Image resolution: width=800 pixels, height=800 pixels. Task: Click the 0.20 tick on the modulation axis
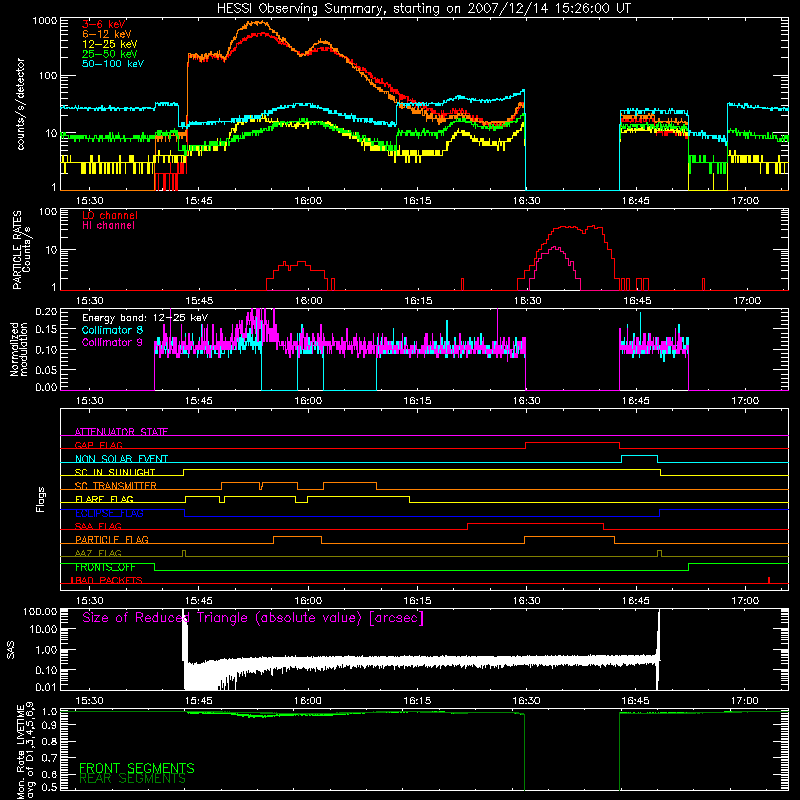point(46,311)
